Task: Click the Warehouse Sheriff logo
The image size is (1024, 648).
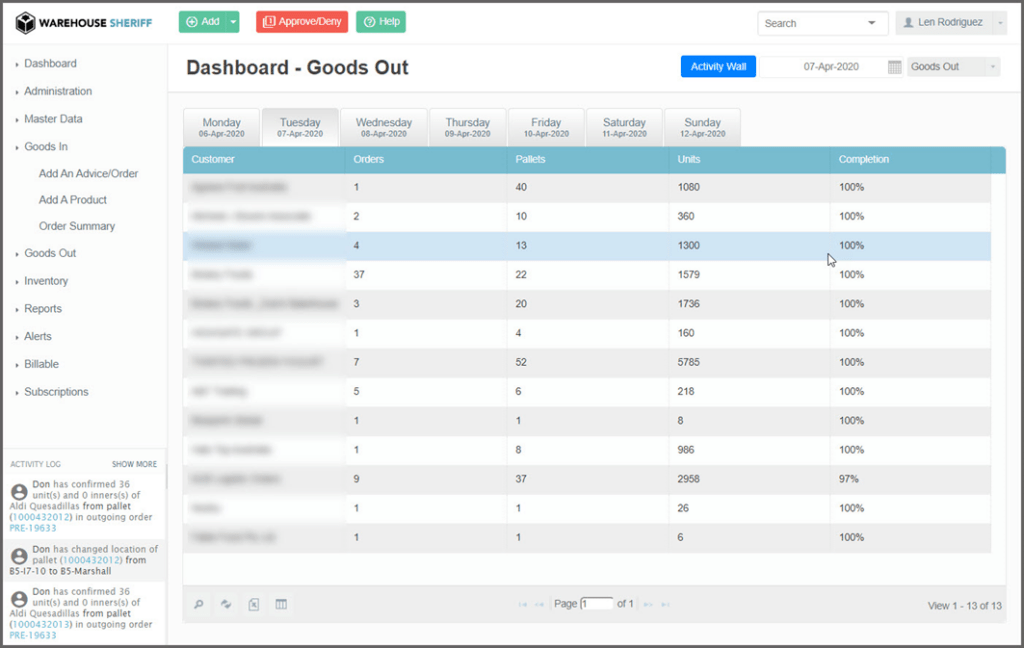Action: click(x=84, y=22)
